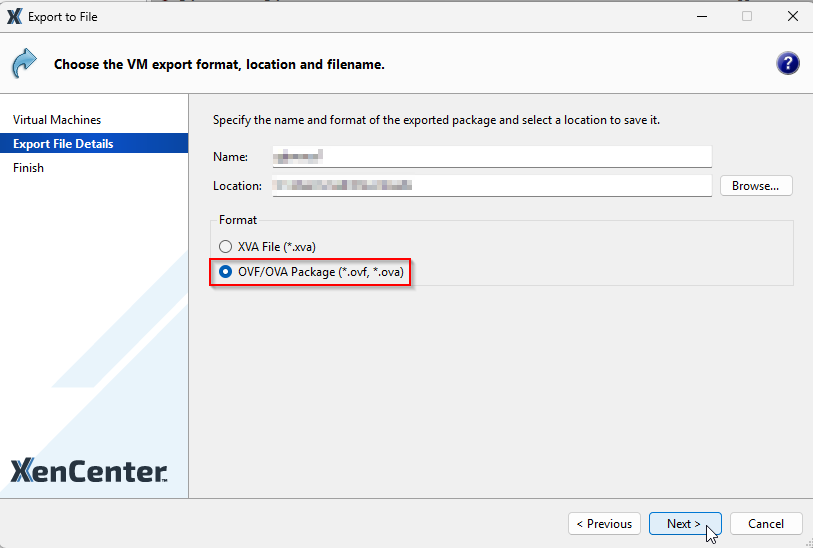813x548 pixels.
Task: Click the XenCenter logo in sidebar
Action: tap(88, 472)
